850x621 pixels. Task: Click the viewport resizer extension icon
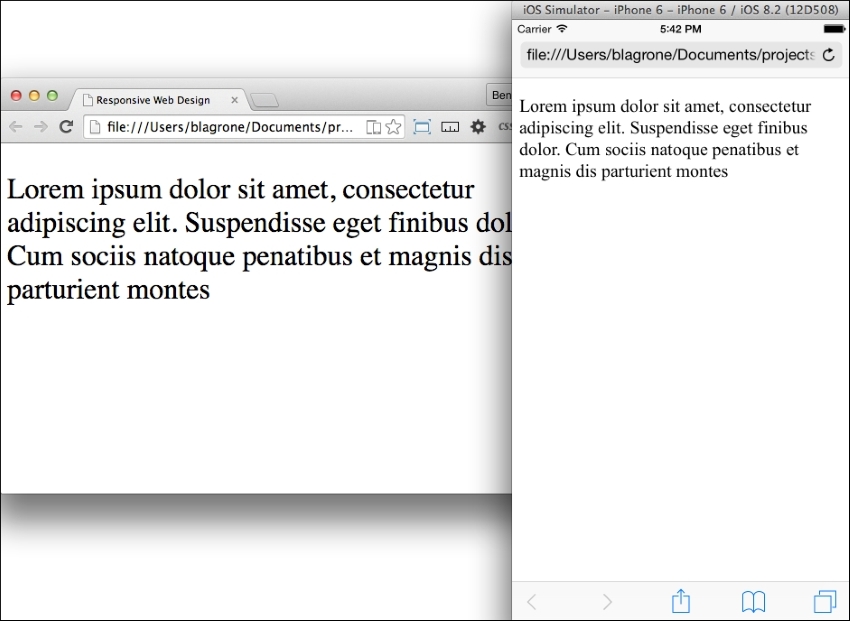tap(421, 126)
